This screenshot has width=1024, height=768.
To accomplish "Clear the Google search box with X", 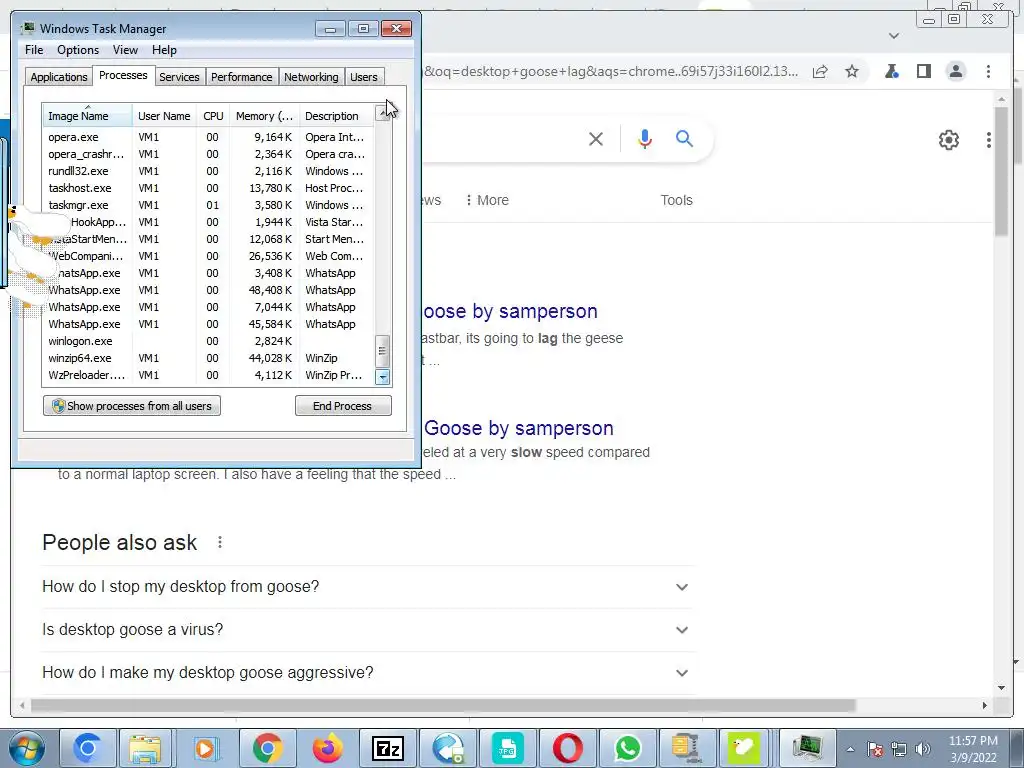I will [x=596, y=138].
